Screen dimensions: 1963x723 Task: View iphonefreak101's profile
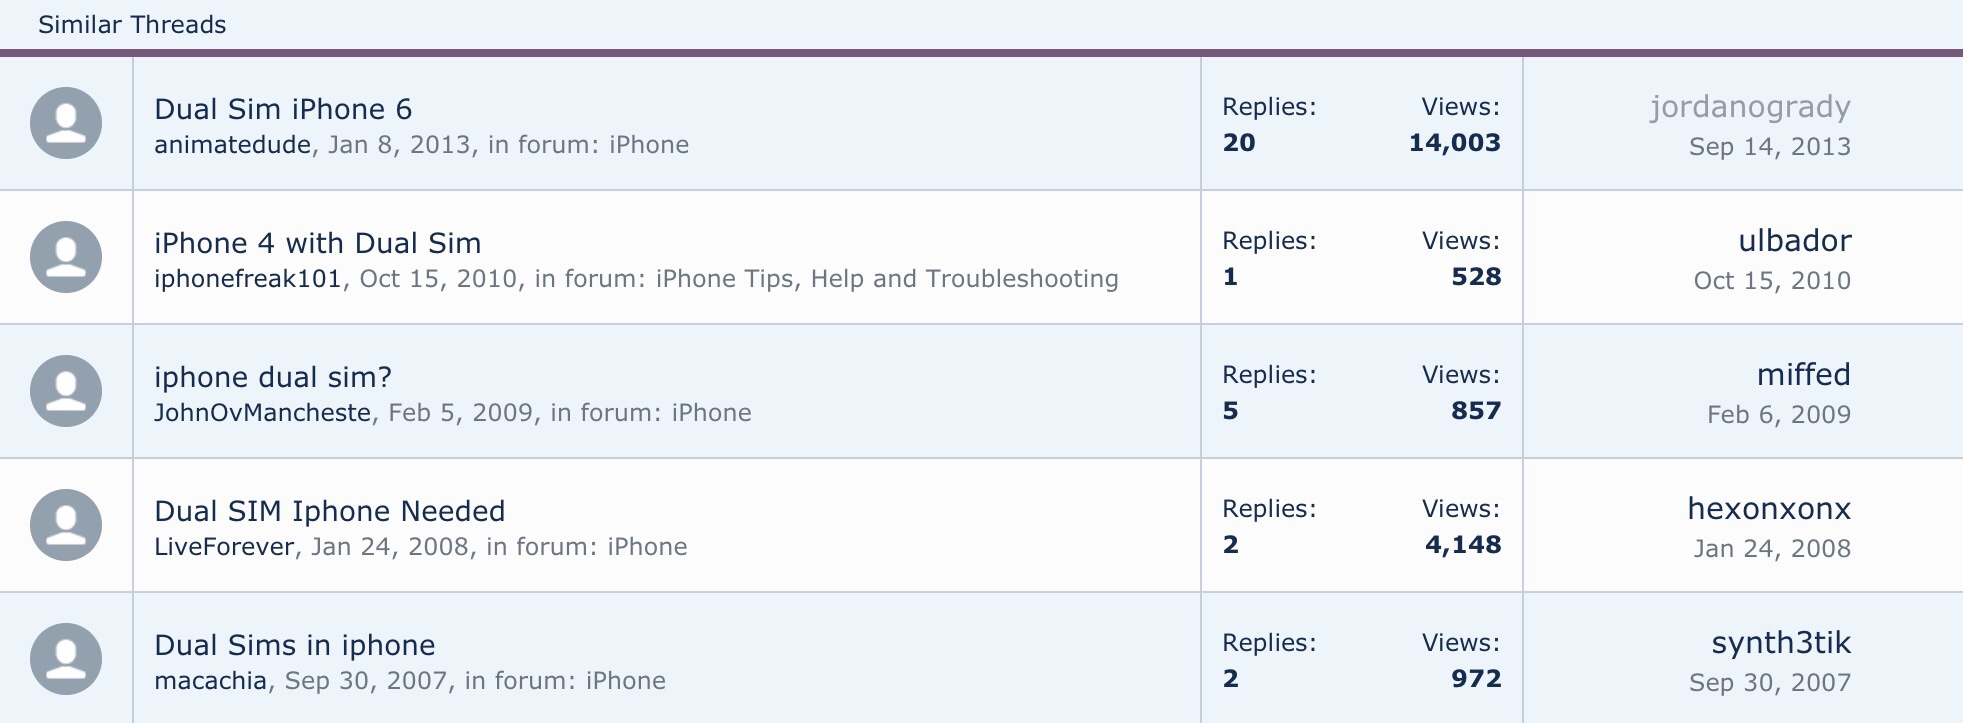click(x=247, y=279)
